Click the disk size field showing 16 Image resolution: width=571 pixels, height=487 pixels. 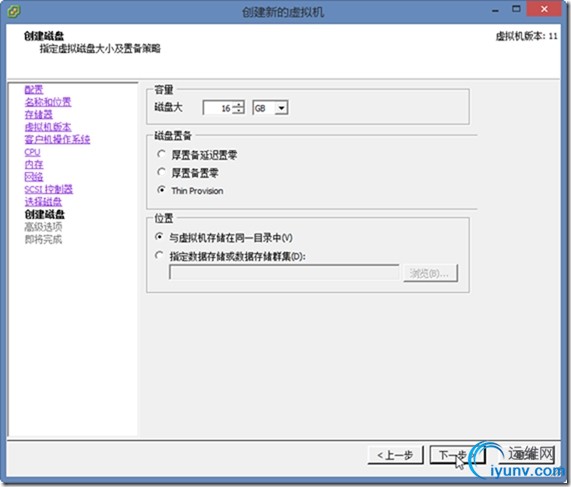pyautogui.click(x=218, y=108)
